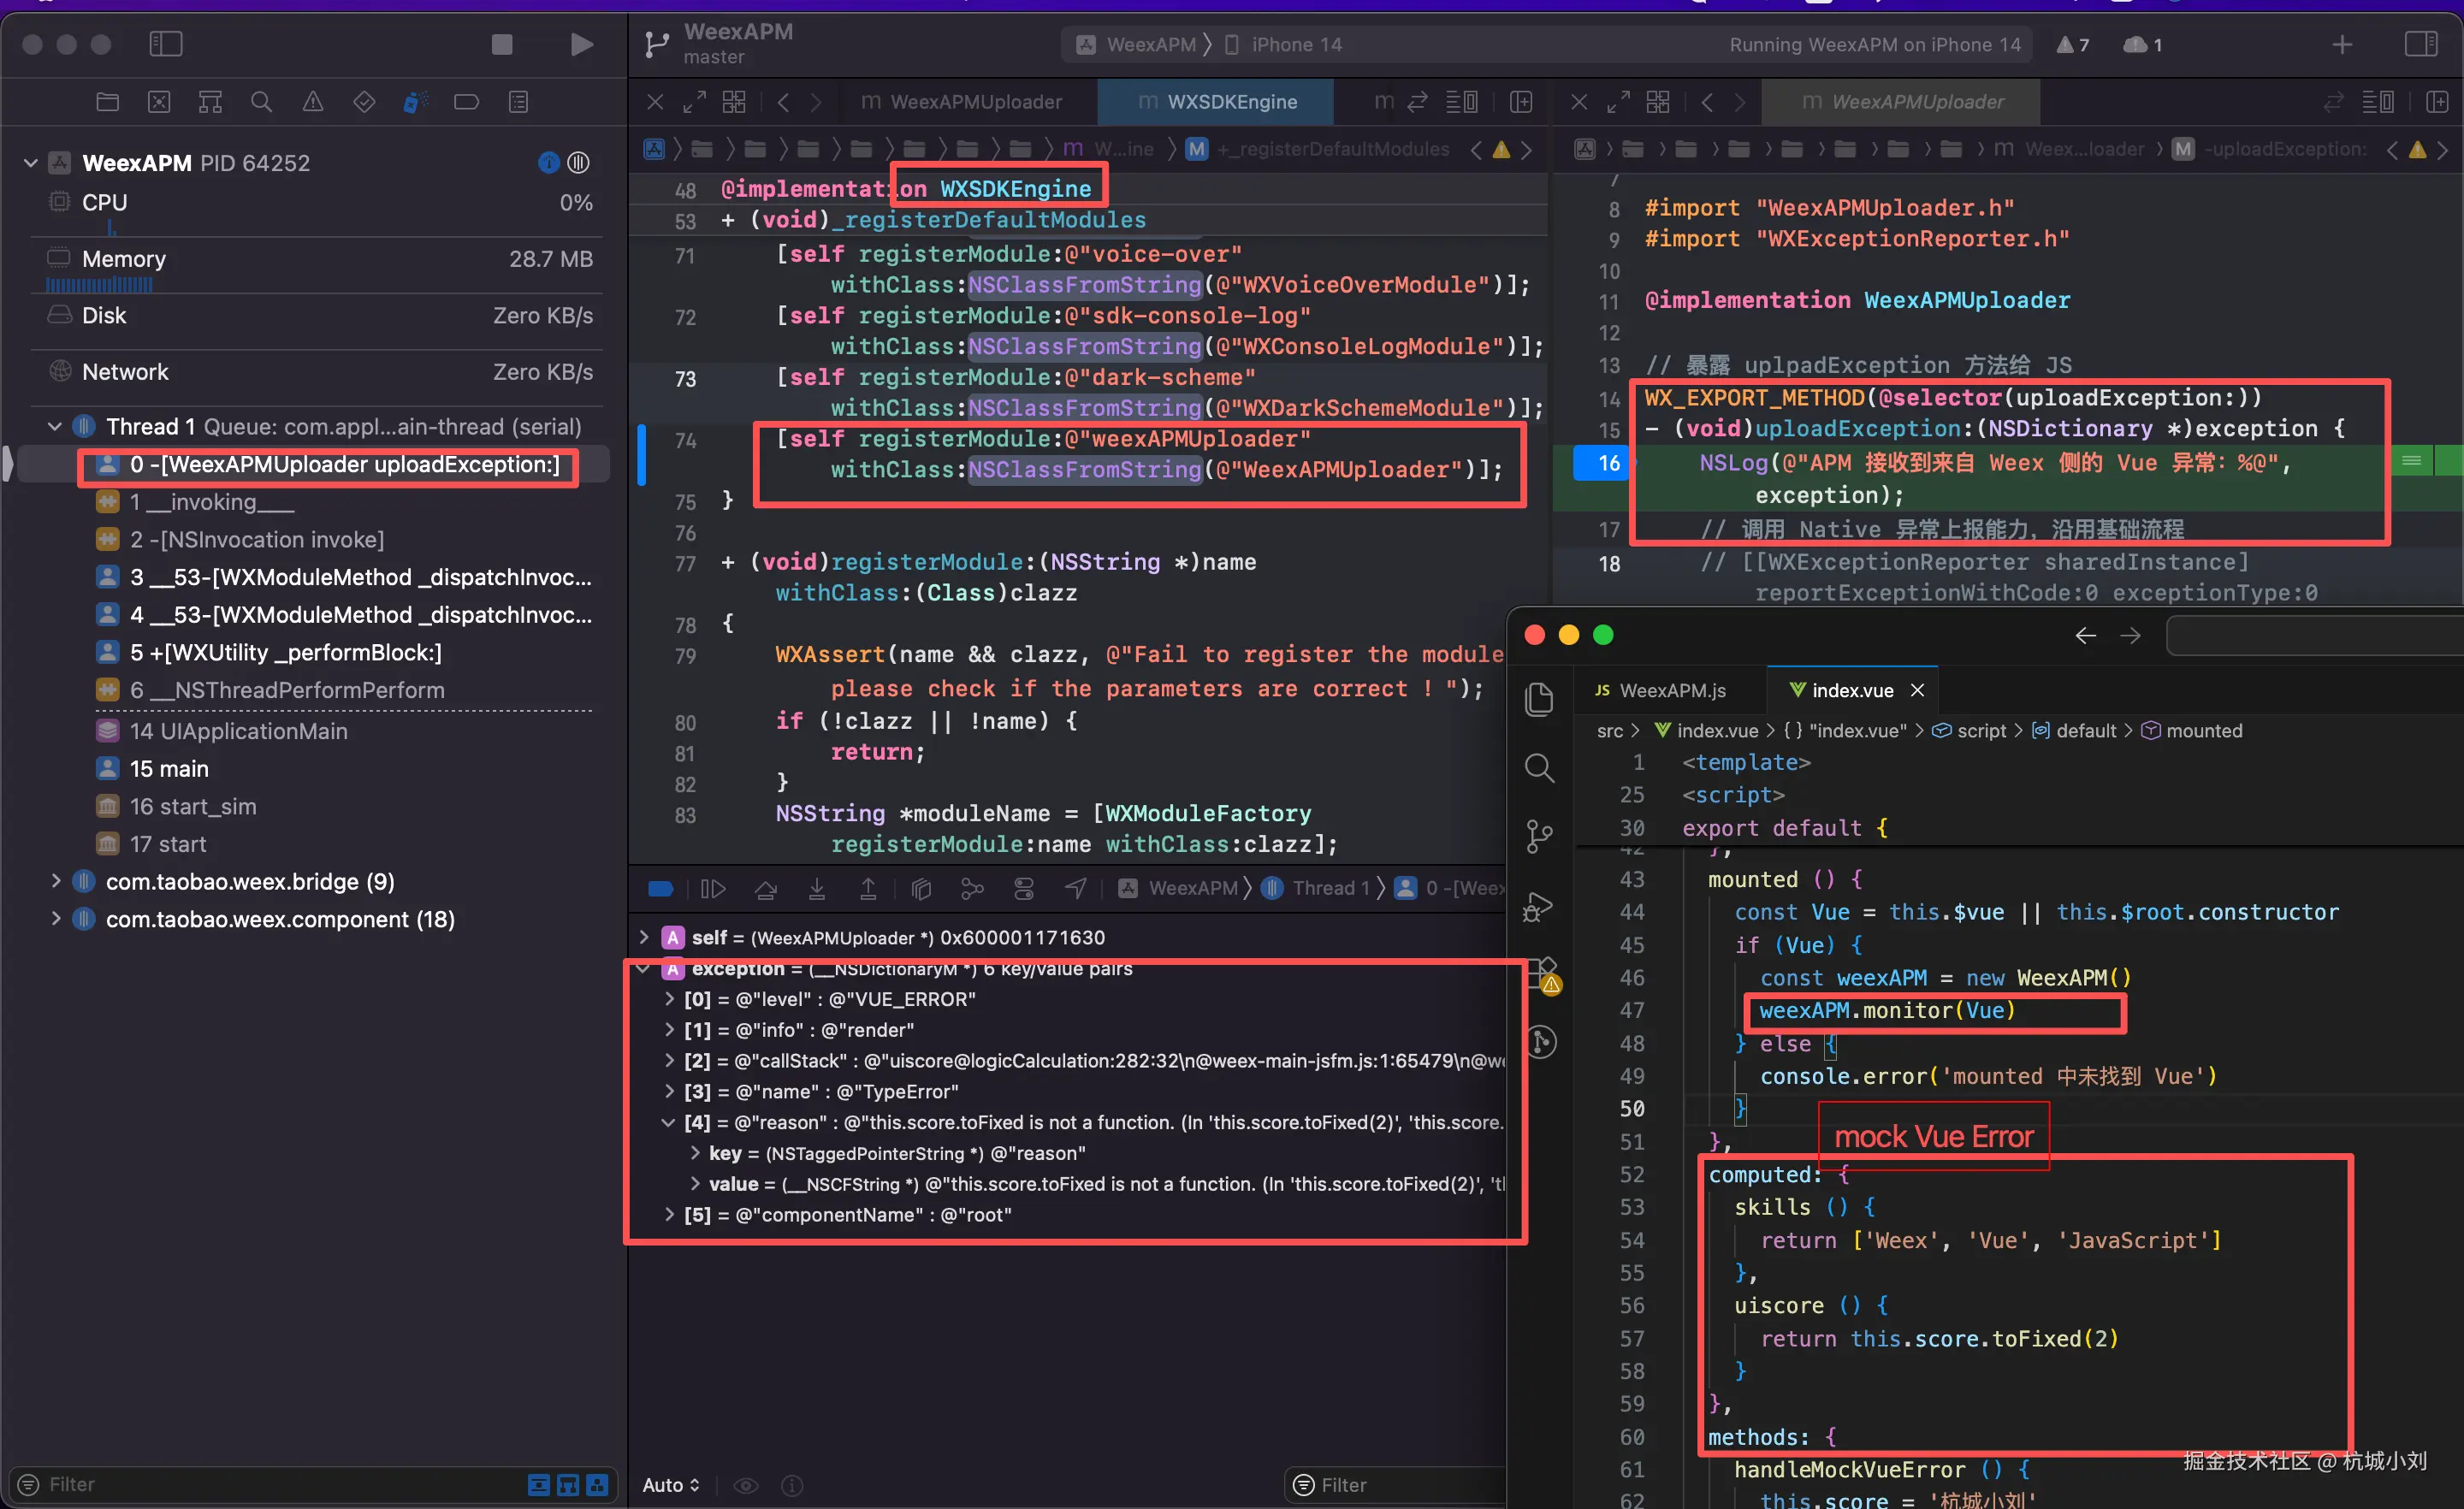This screenshot has width=2464, height=1509.
Task: Open the Debug Memory Graph icon
Action: [x=972, y=888]
